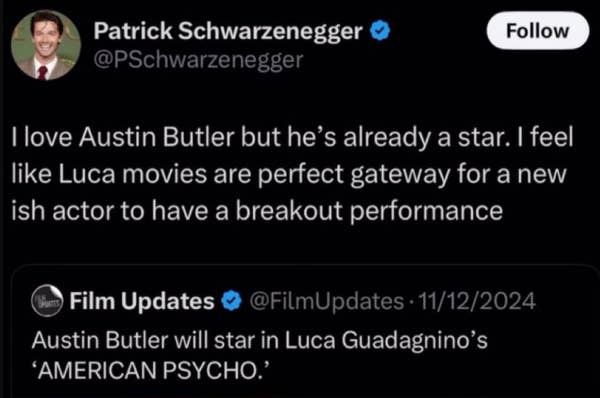The height and width of the screenshot is (398, 600).
Task: Open the quoted Film Updates post card
Action: [305, 331]
